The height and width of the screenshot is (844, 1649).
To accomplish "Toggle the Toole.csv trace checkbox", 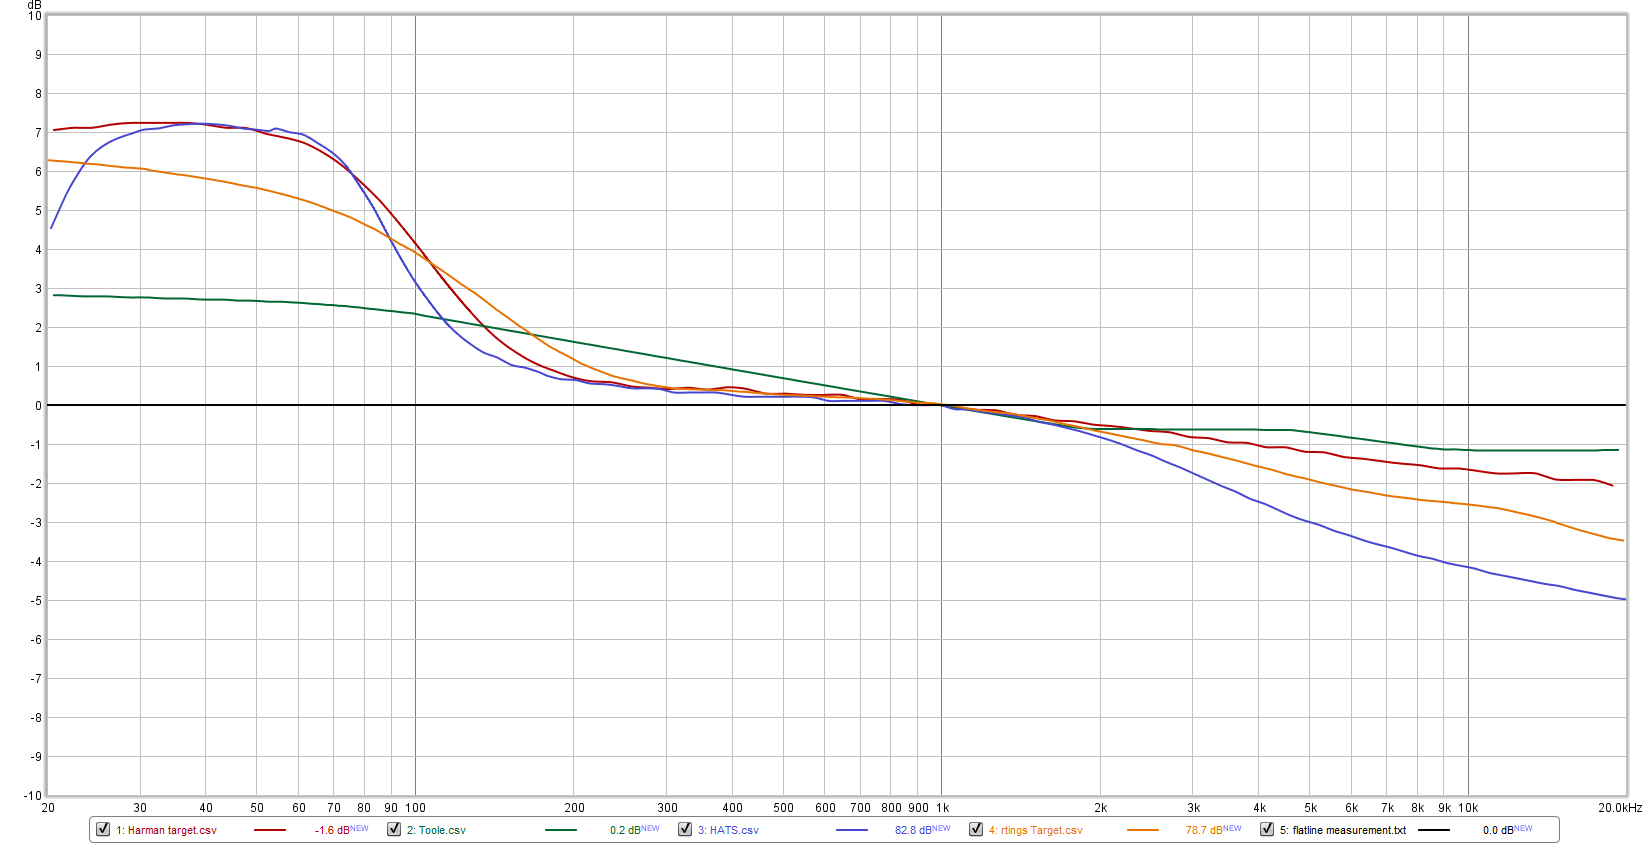I will click(394, 829).
